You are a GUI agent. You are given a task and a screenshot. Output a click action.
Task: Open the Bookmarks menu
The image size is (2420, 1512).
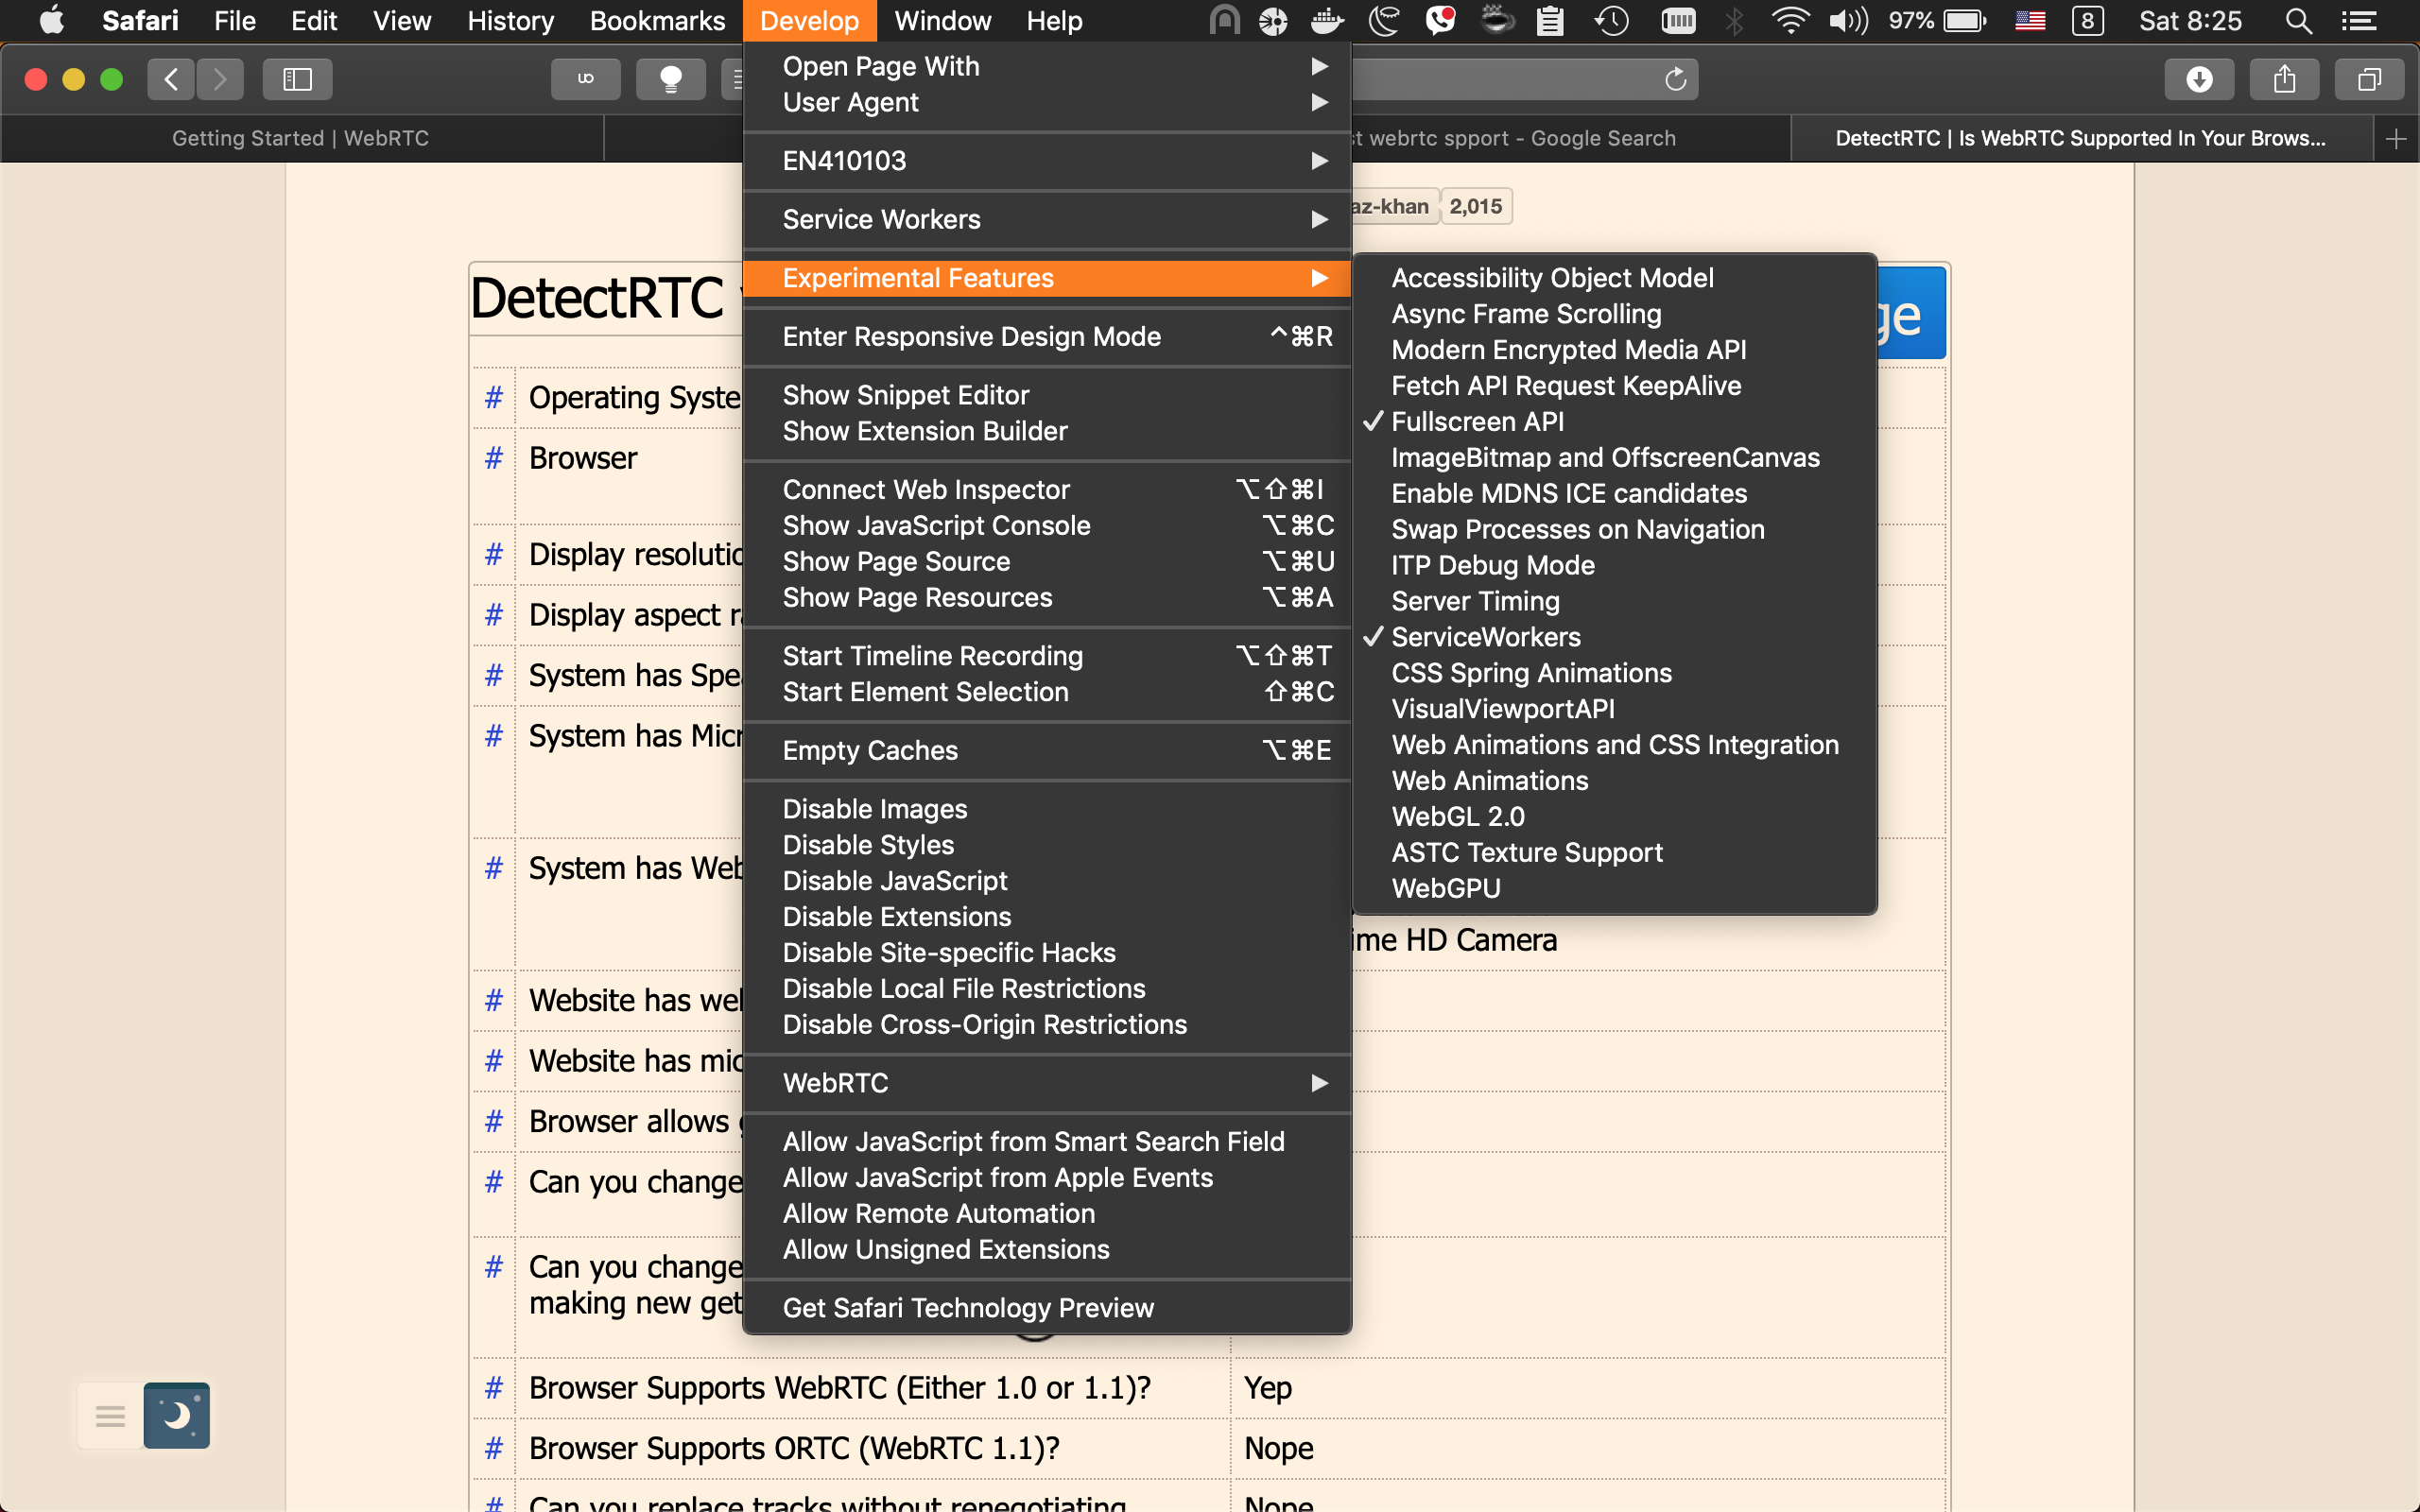(x=657, y=21)
